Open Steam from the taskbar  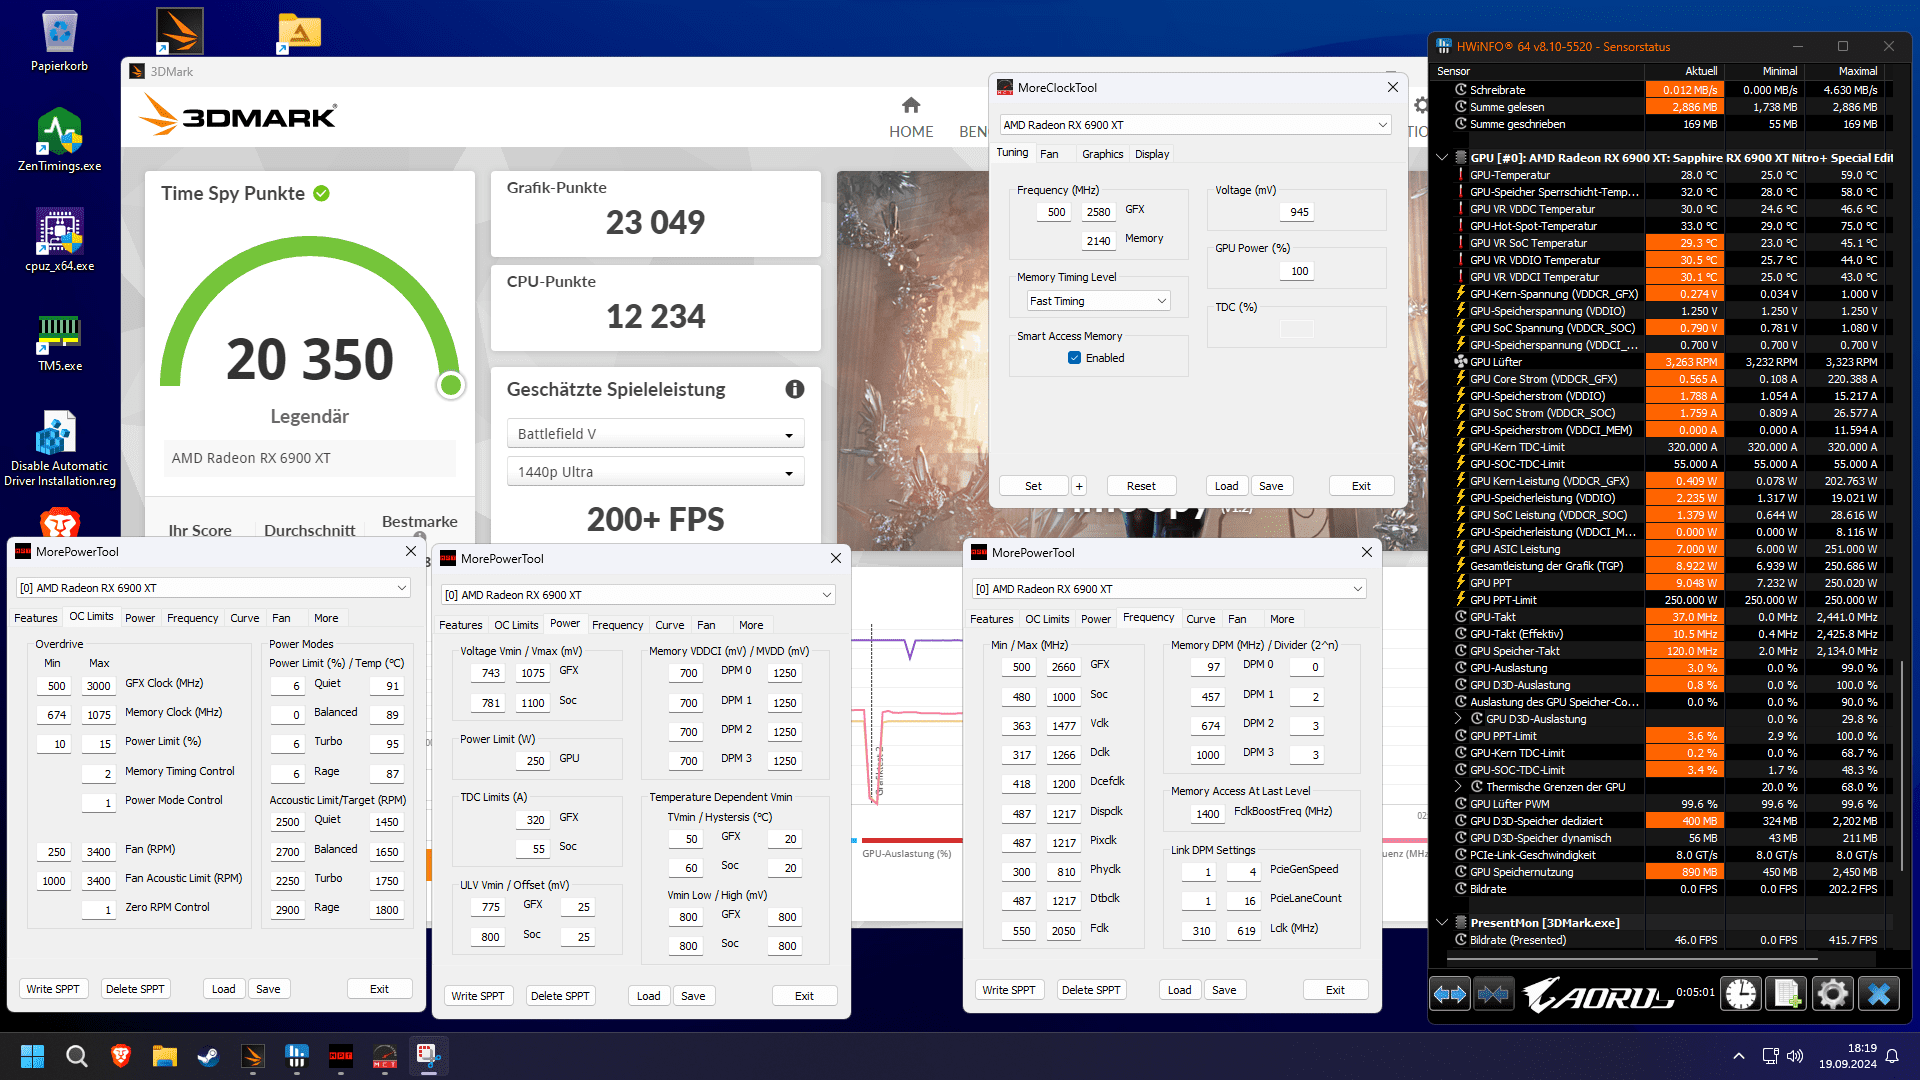[x=209, y=1056]
